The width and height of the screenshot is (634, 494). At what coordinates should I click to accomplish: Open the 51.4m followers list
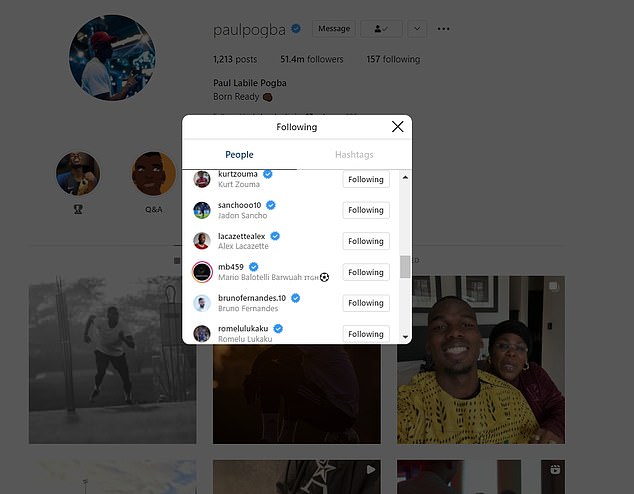(x=312, y=59)
